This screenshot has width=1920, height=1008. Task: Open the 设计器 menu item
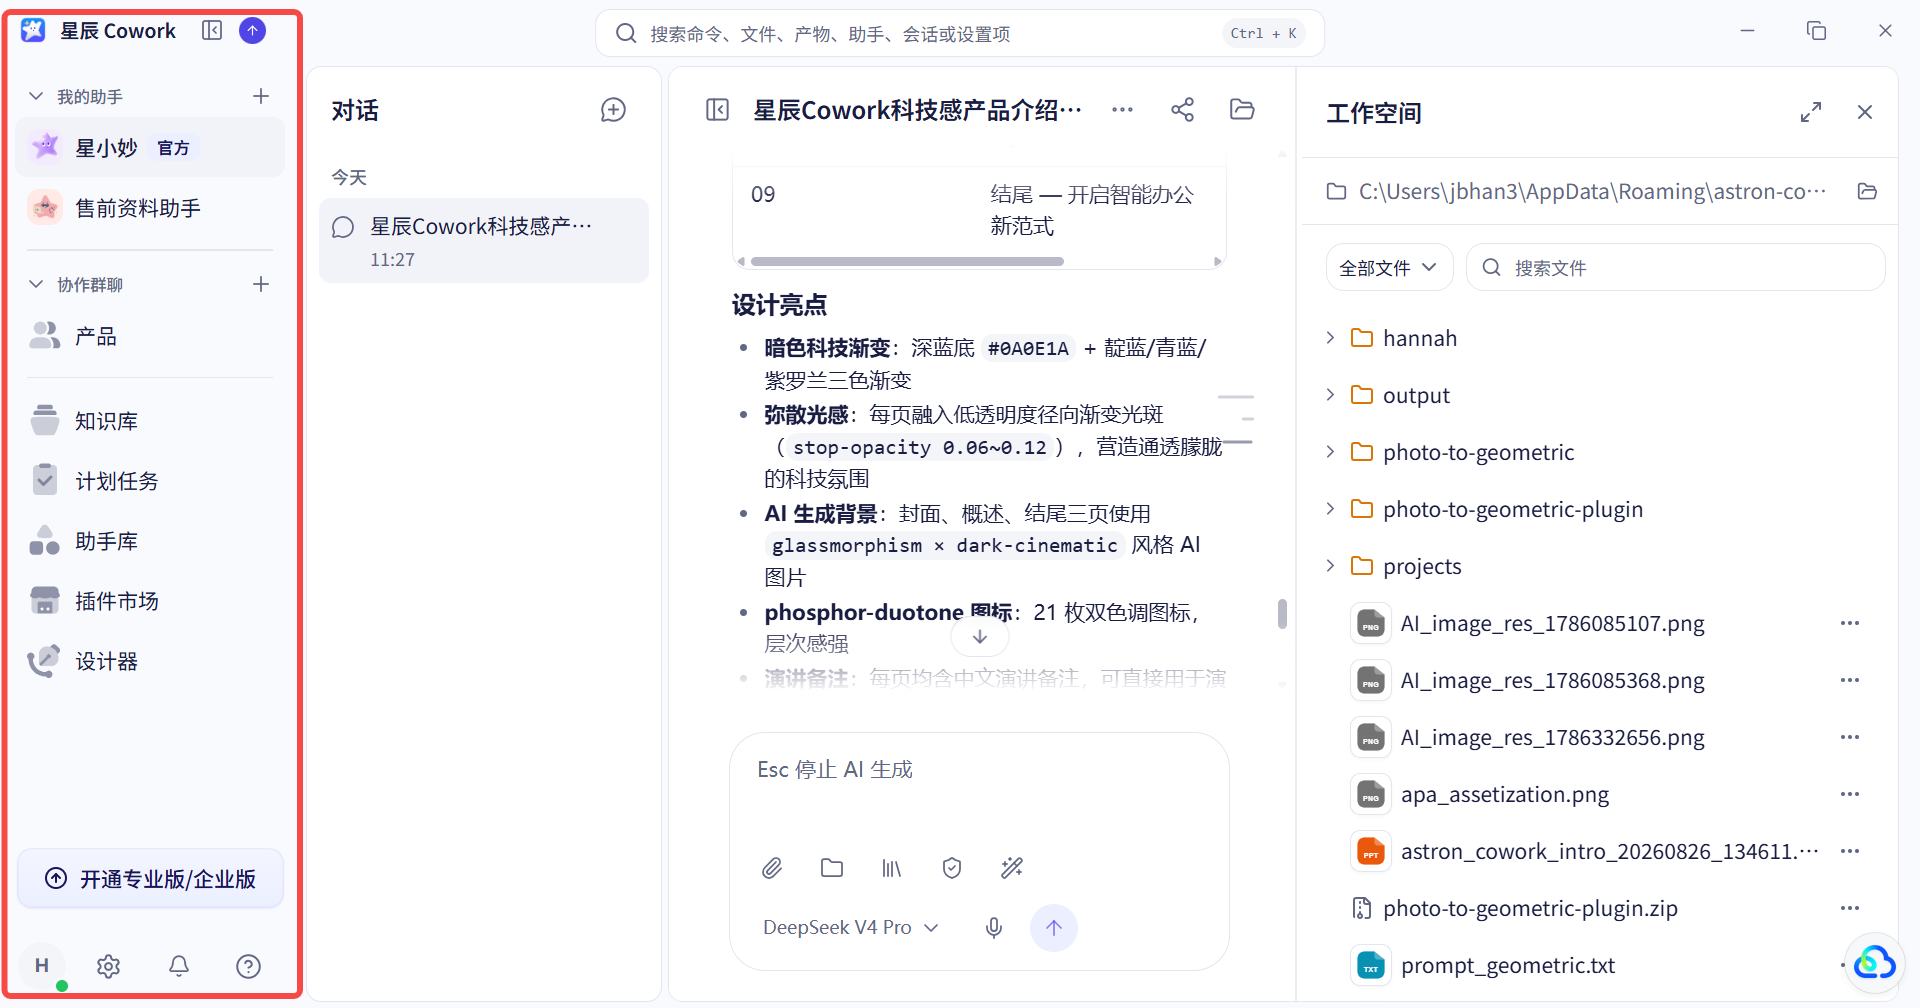click(150, 661)
